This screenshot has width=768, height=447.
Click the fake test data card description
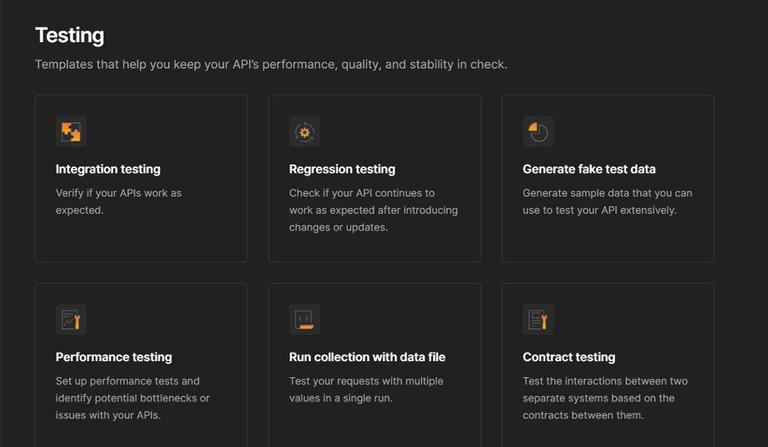pyautogui.click(x=607, y=202)
